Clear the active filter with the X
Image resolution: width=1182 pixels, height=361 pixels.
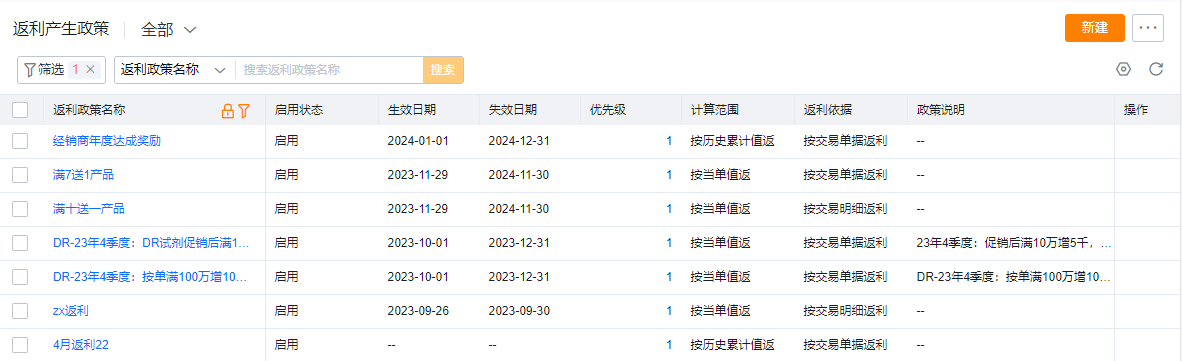pyautogui.click(x=90, y=69)
